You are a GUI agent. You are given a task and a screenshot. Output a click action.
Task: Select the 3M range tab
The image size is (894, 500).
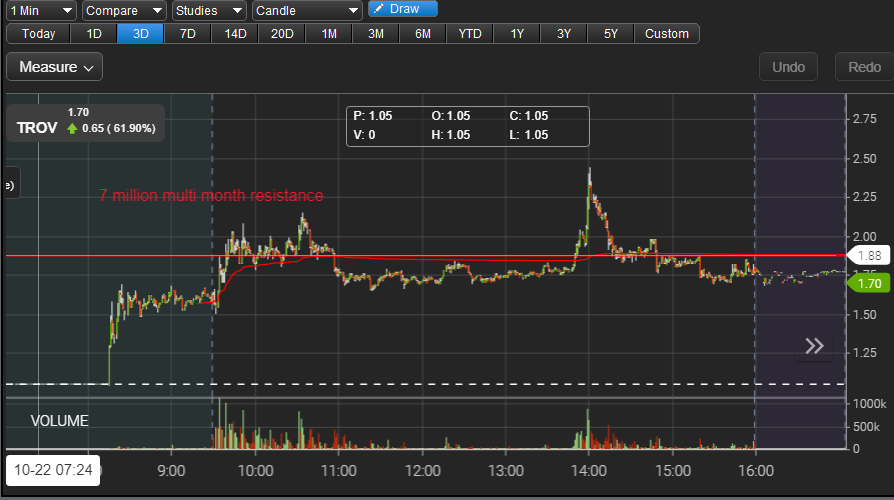coord(376,34)
